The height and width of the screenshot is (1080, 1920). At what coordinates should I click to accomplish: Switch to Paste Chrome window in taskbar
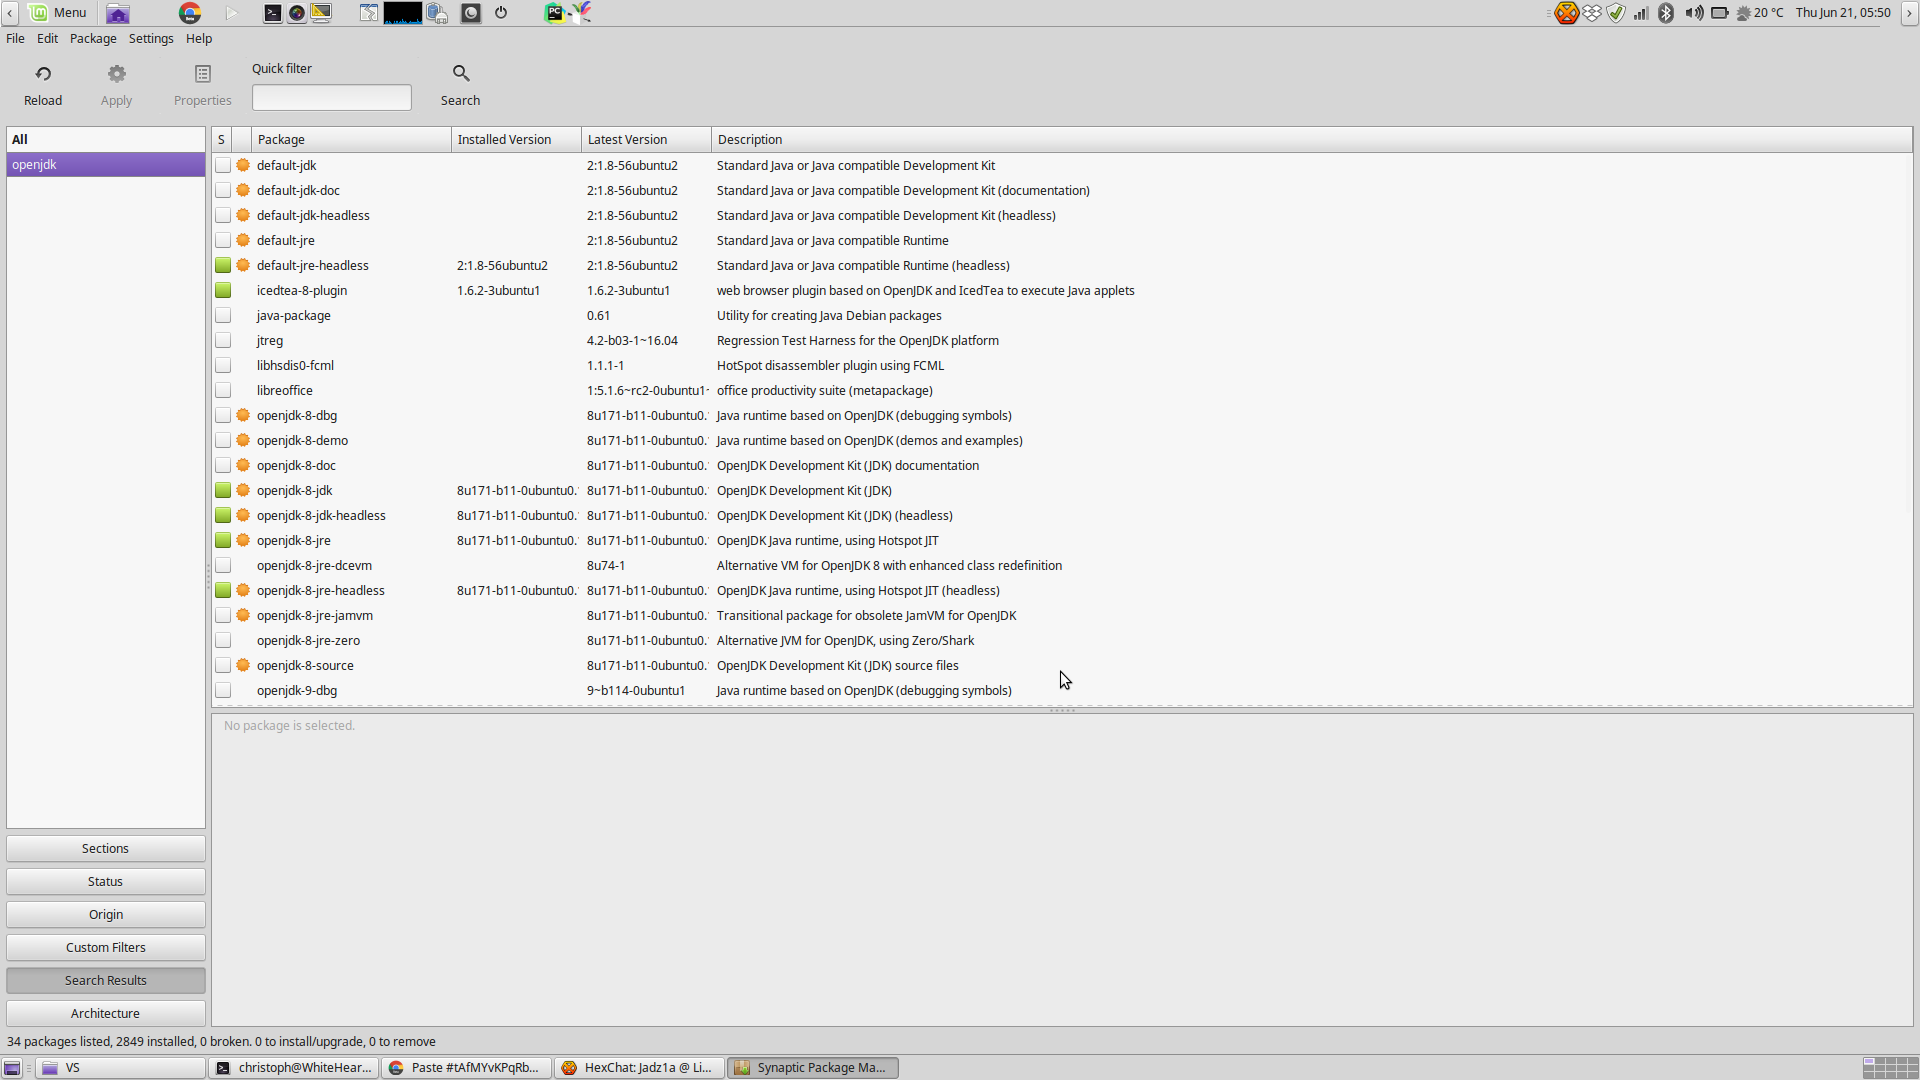[467, 1068]
